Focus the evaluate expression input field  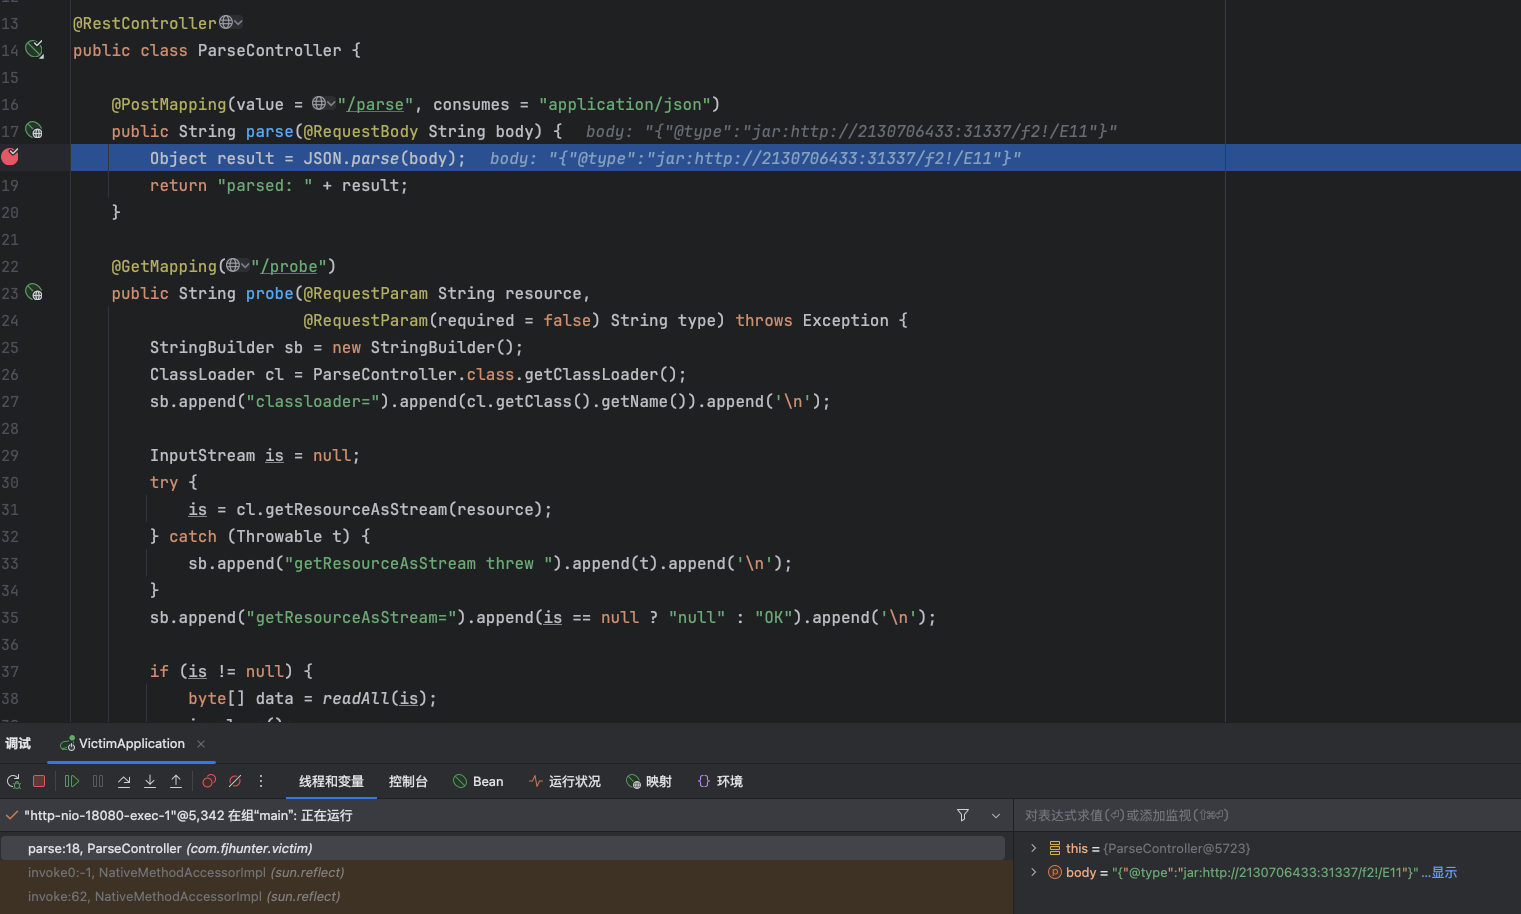tap(1267, 815)
